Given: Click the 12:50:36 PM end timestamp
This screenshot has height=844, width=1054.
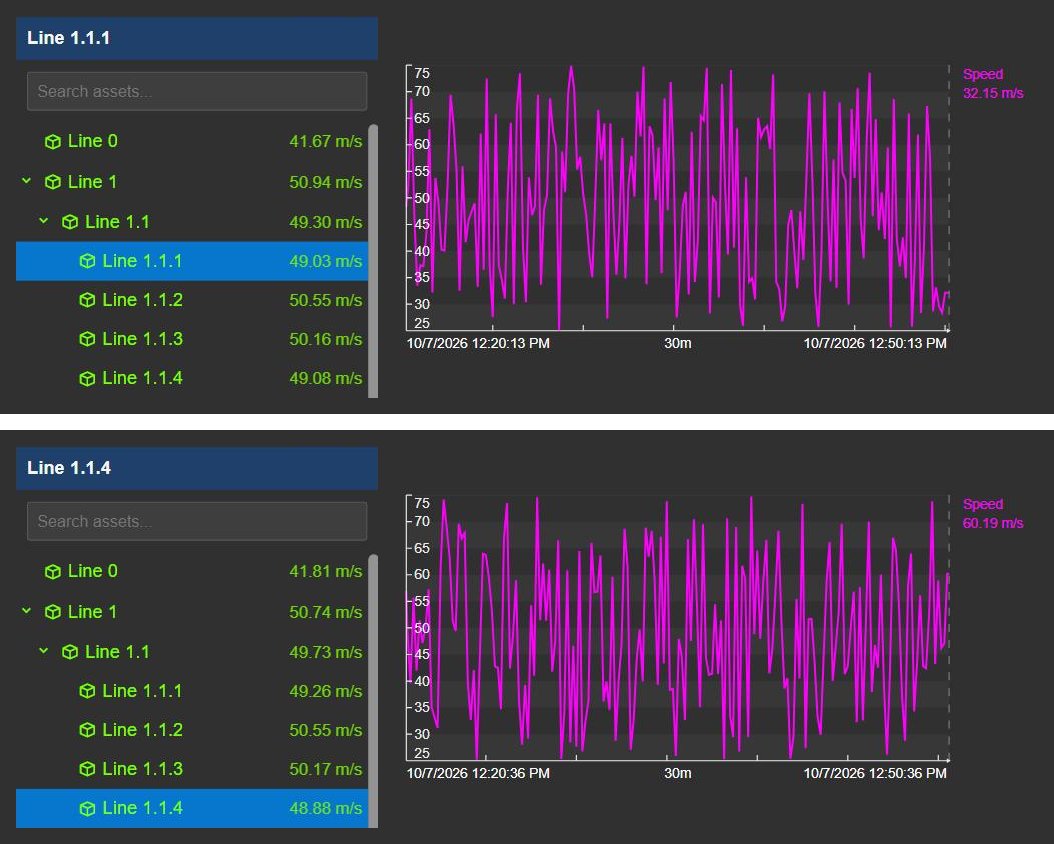Looking at the screenshot, I should tap(875, 773).
